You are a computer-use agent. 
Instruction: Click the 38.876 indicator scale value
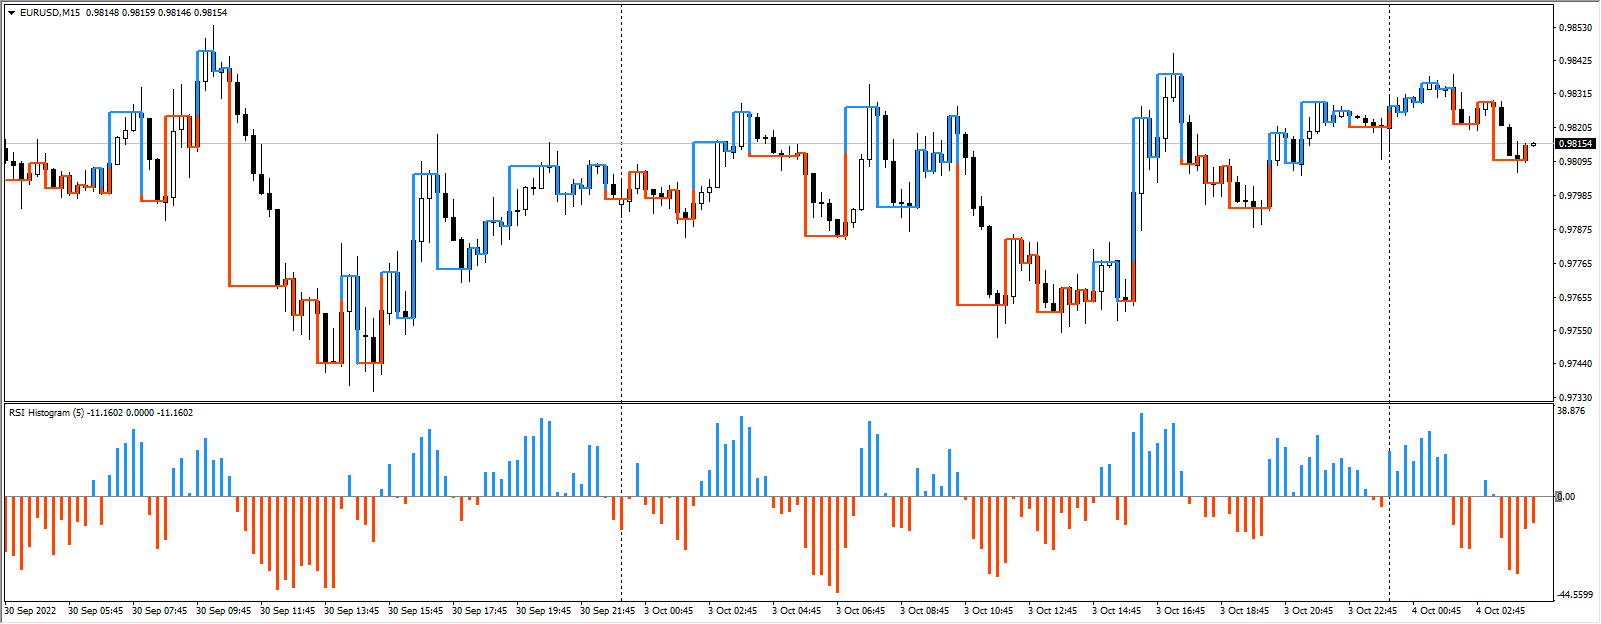tap(1572, 411)
